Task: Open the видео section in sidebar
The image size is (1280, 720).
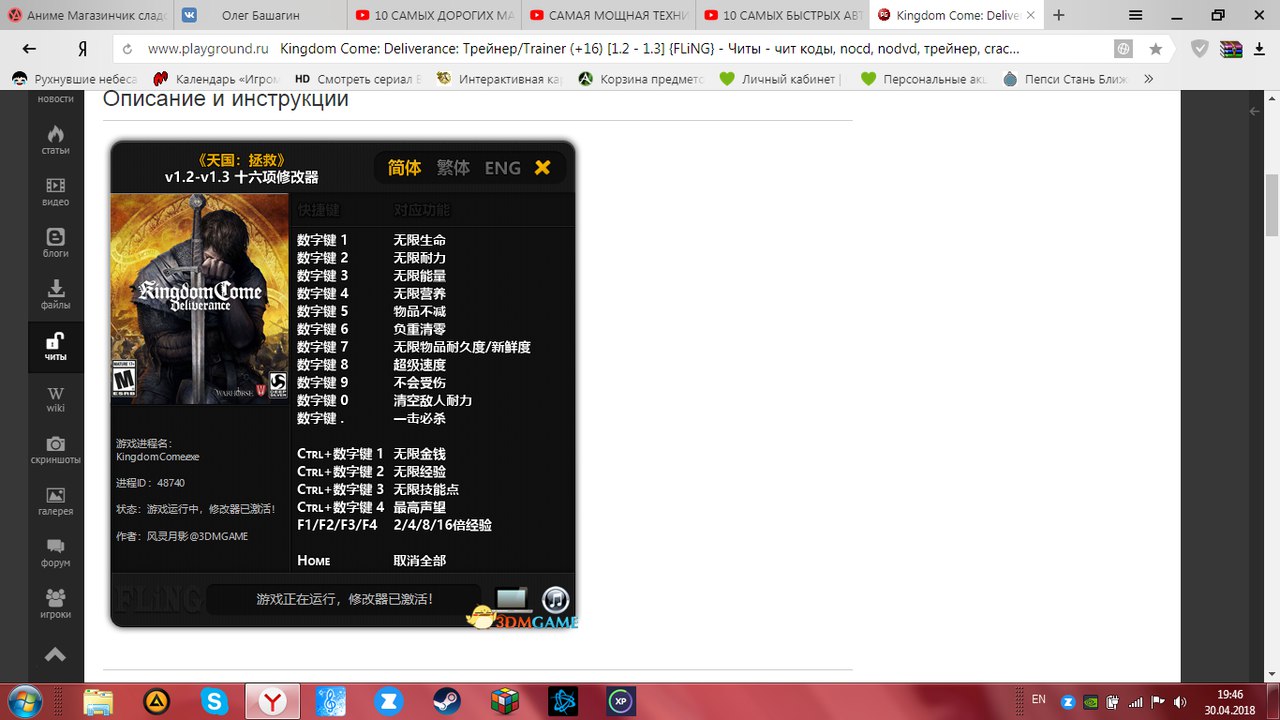Action: (55, 191)
